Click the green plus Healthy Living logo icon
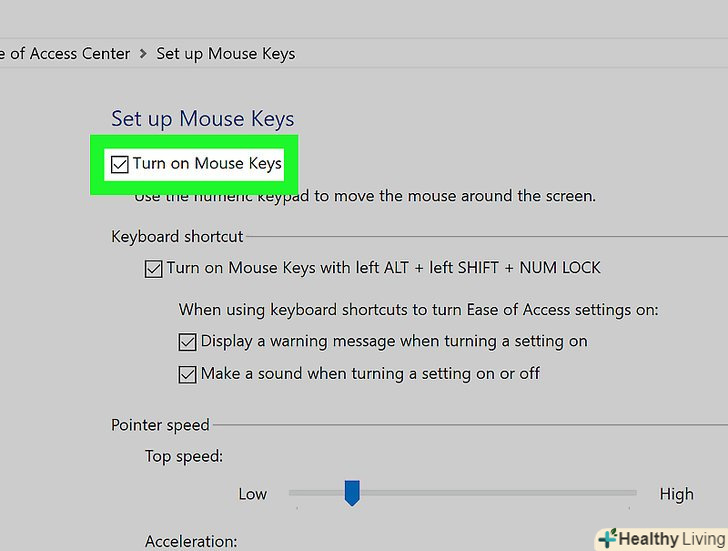The height and width of the screenshot is (551, 728). pyautogui.click(x=607, y=539)
